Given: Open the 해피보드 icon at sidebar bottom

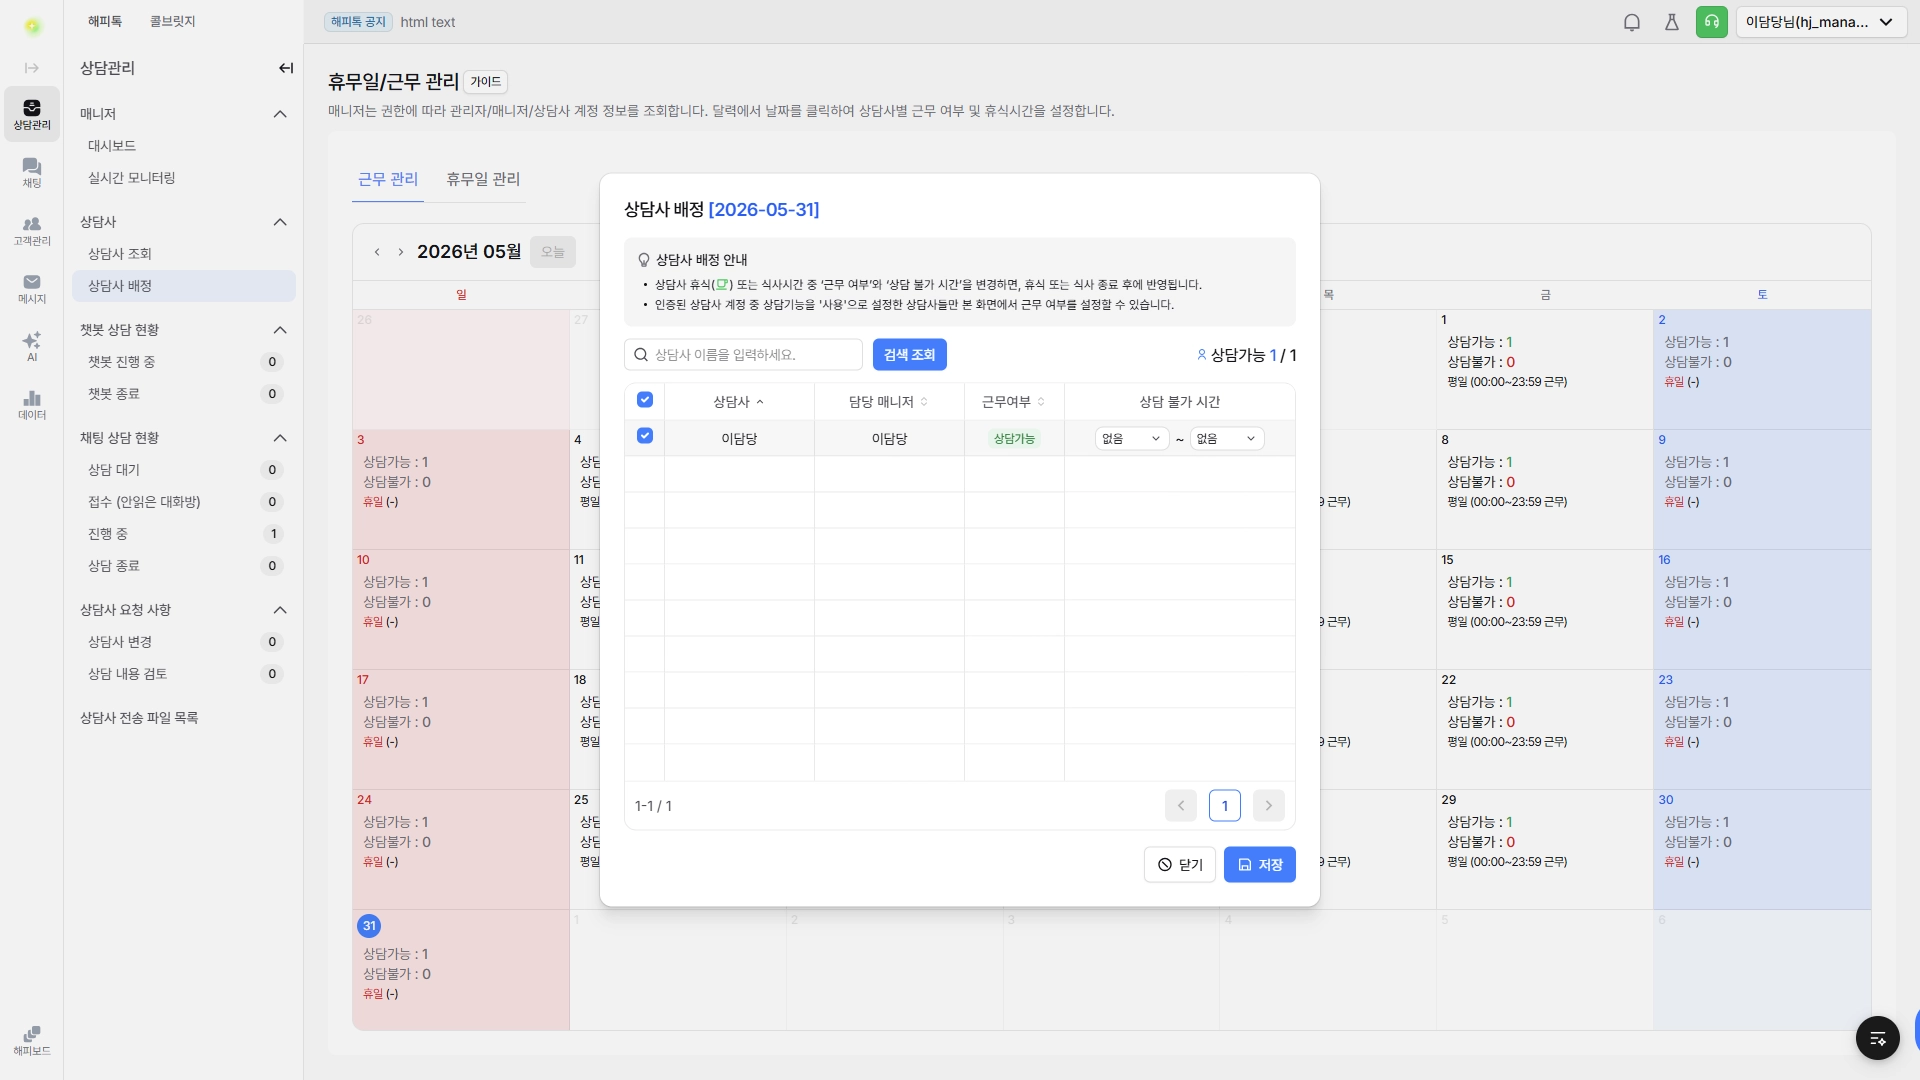Looking at the screenshot, I should coord(32,1040).
